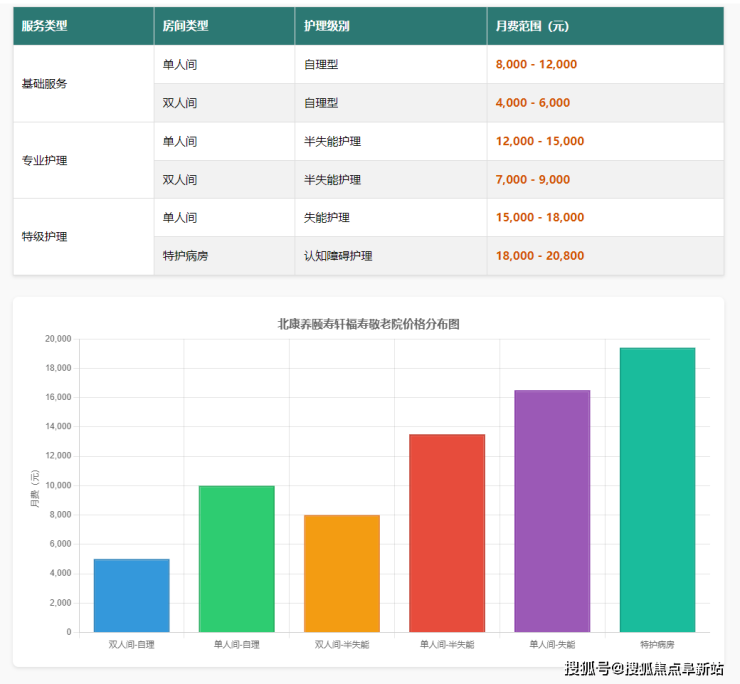Select the 护理级别 column header

point(327,26)
